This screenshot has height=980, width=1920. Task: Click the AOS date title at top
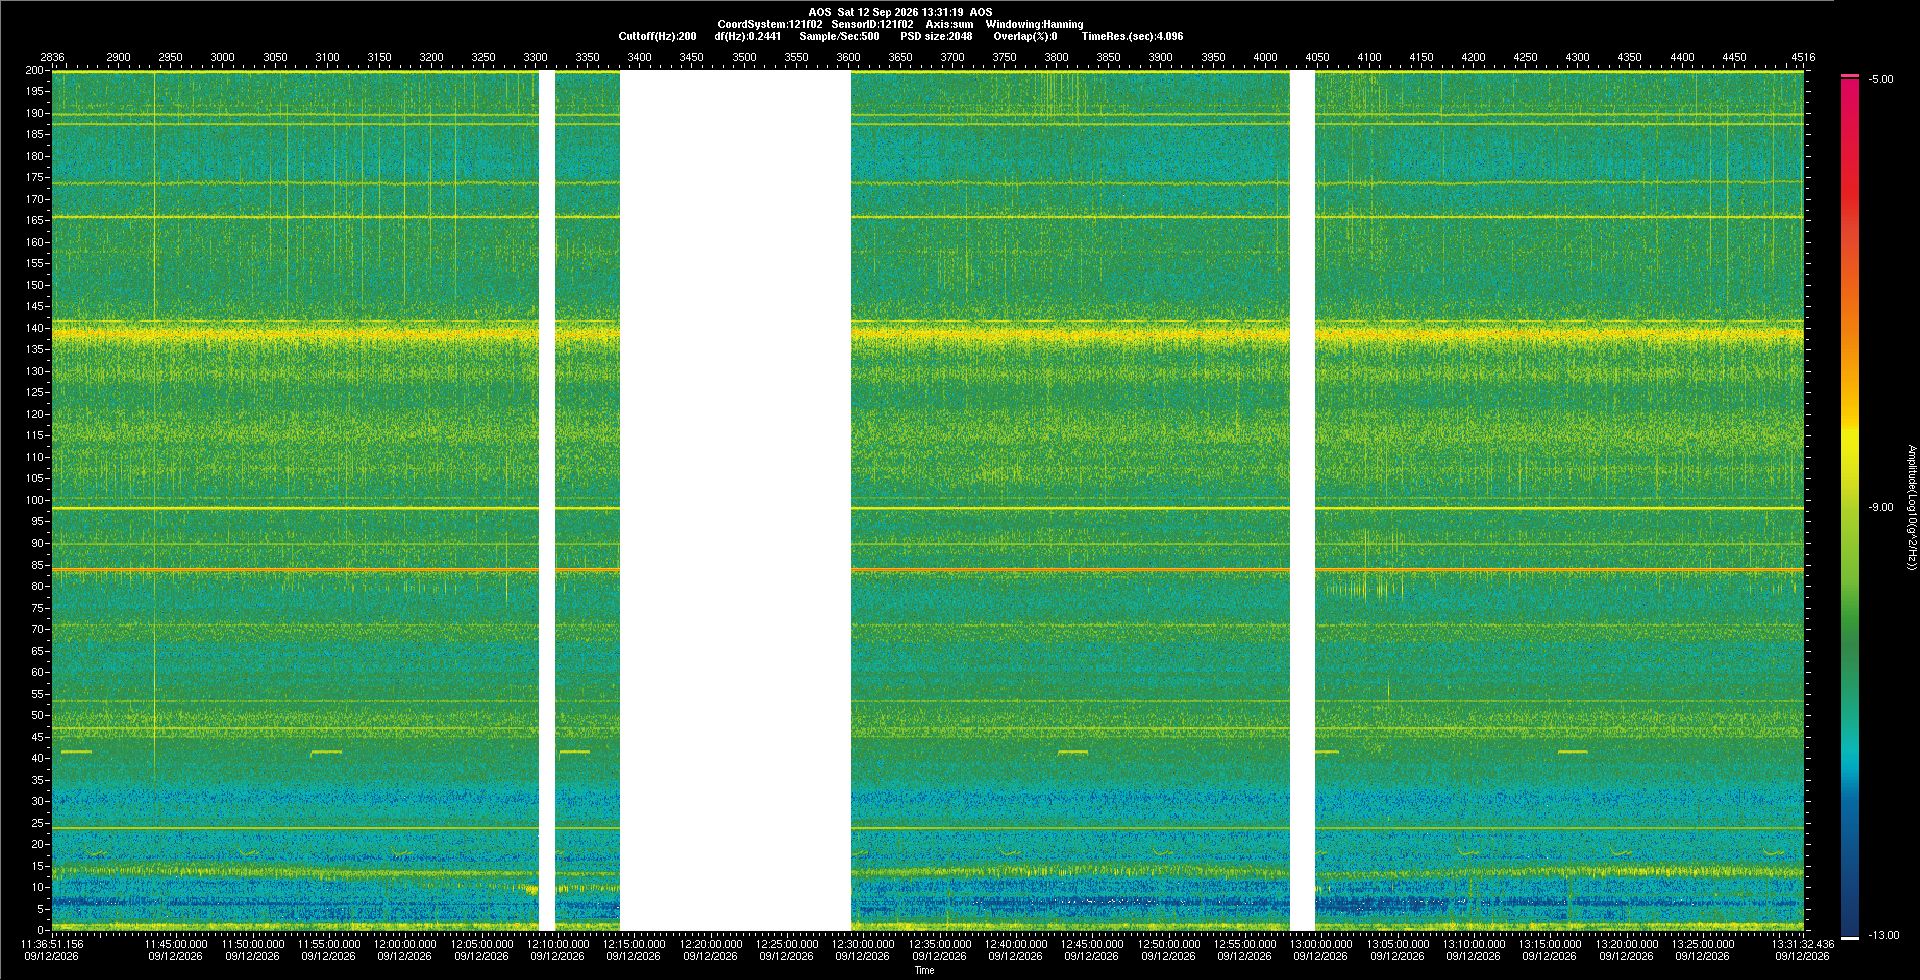point(900,12)
